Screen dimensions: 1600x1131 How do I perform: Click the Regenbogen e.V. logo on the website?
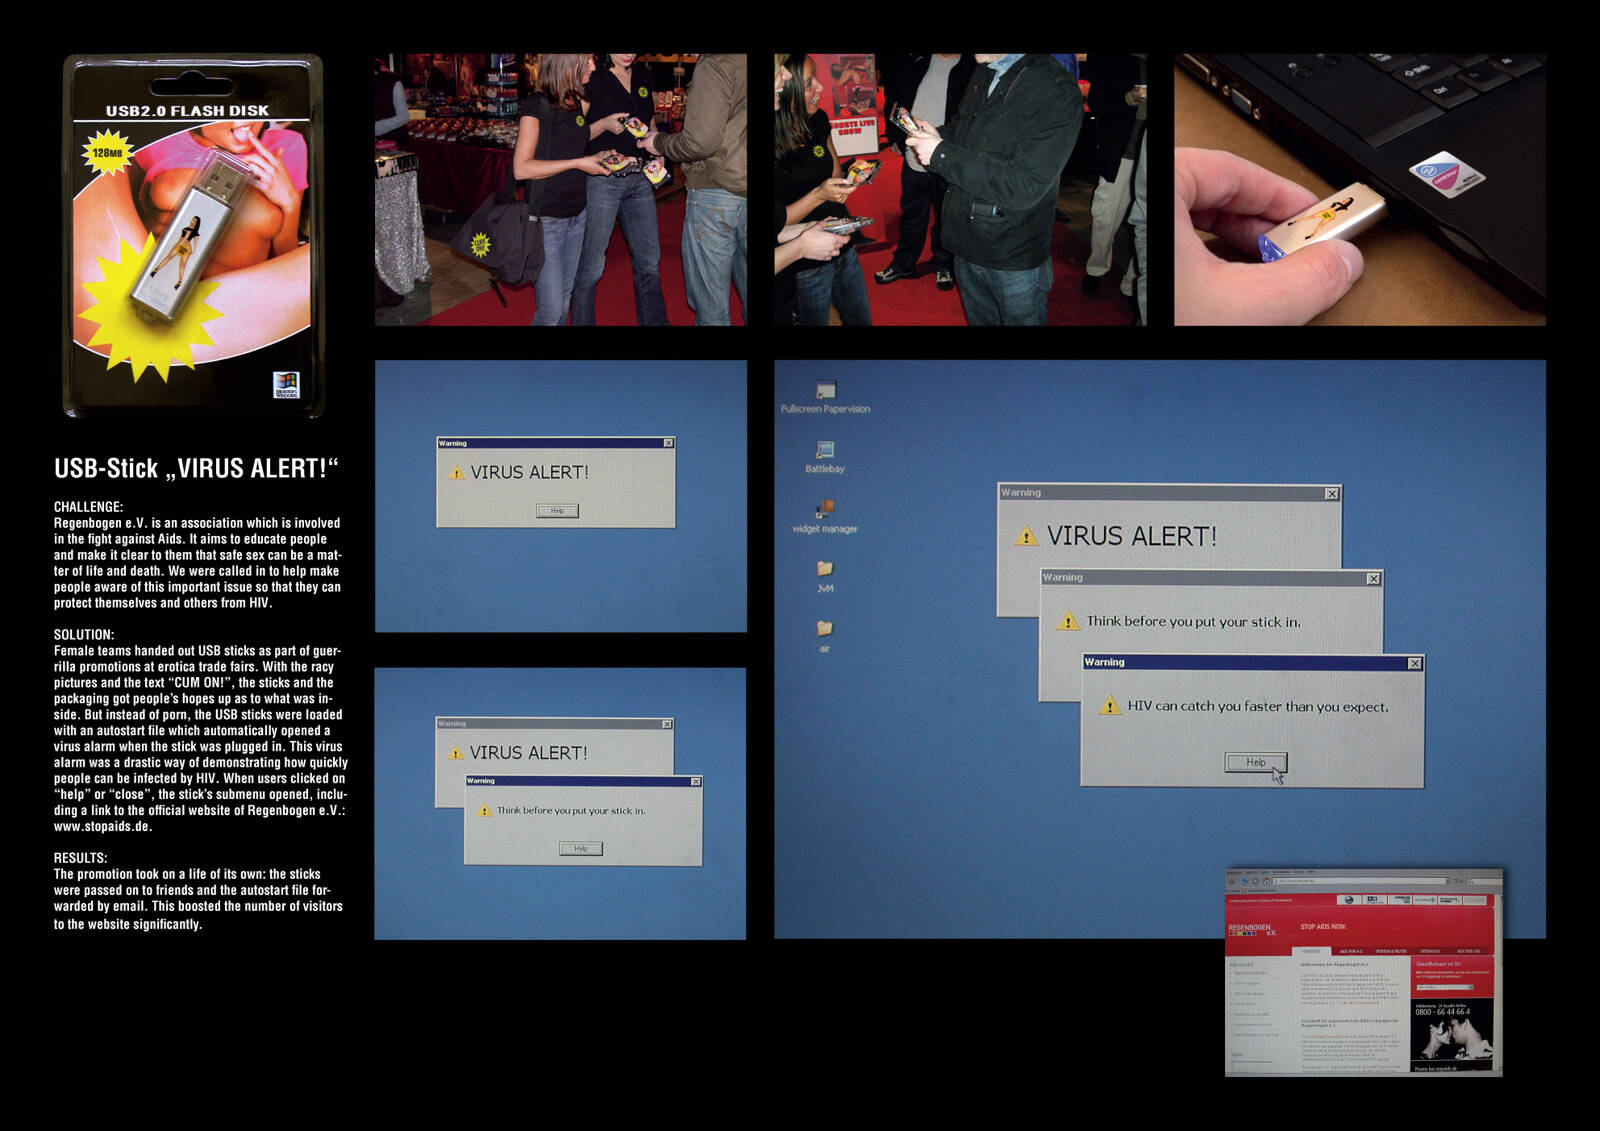1252,929
